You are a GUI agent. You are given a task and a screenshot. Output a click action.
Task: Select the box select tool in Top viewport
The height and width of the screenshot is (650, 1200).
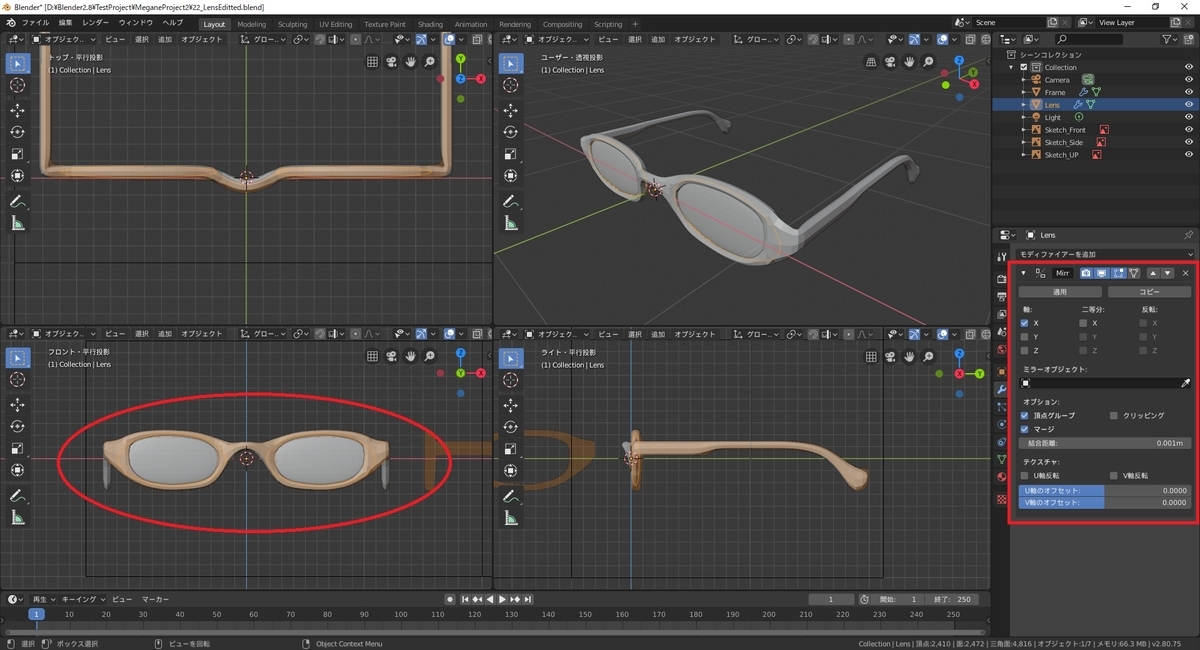pos(18,63)
